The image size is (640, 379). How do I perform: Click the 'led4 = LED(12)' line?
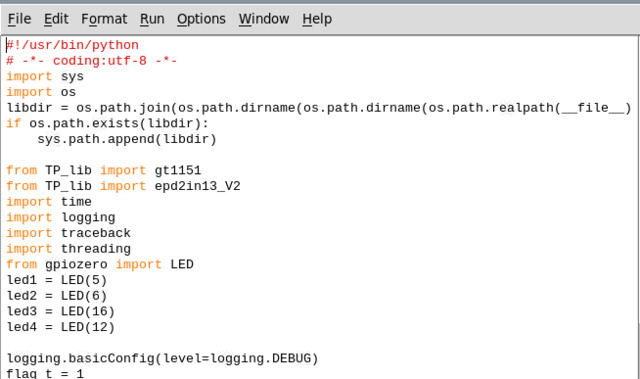(61, 327)
